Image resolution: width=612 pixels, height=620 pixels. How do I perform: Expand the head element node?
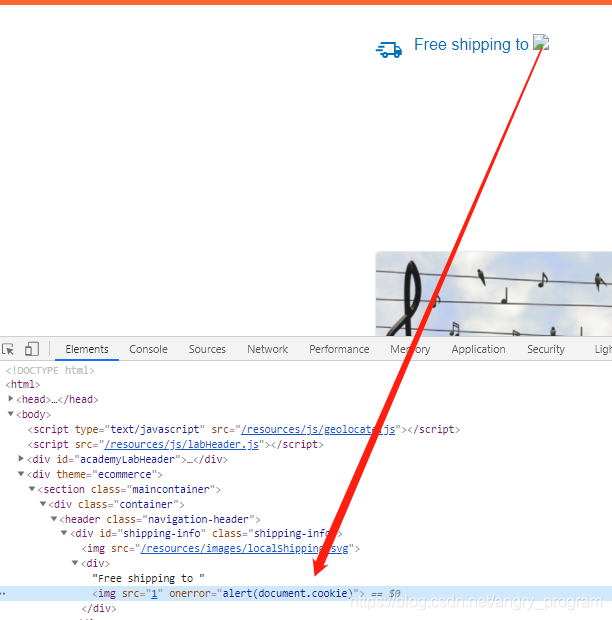[x=11, y=399]
